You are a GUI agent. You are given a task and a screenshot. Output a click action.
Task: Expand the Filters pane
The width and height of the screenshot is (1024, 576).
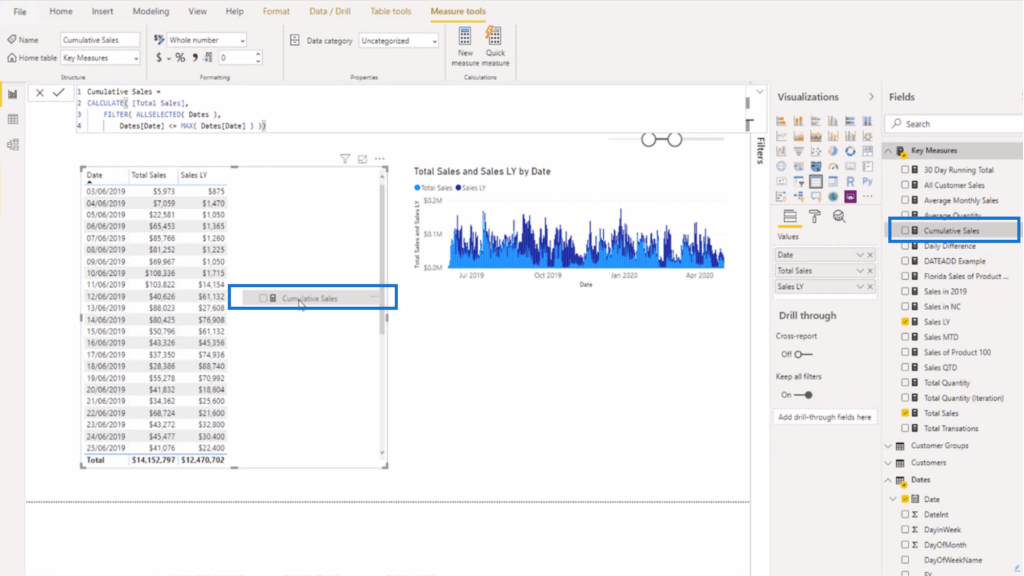point(760,150)
